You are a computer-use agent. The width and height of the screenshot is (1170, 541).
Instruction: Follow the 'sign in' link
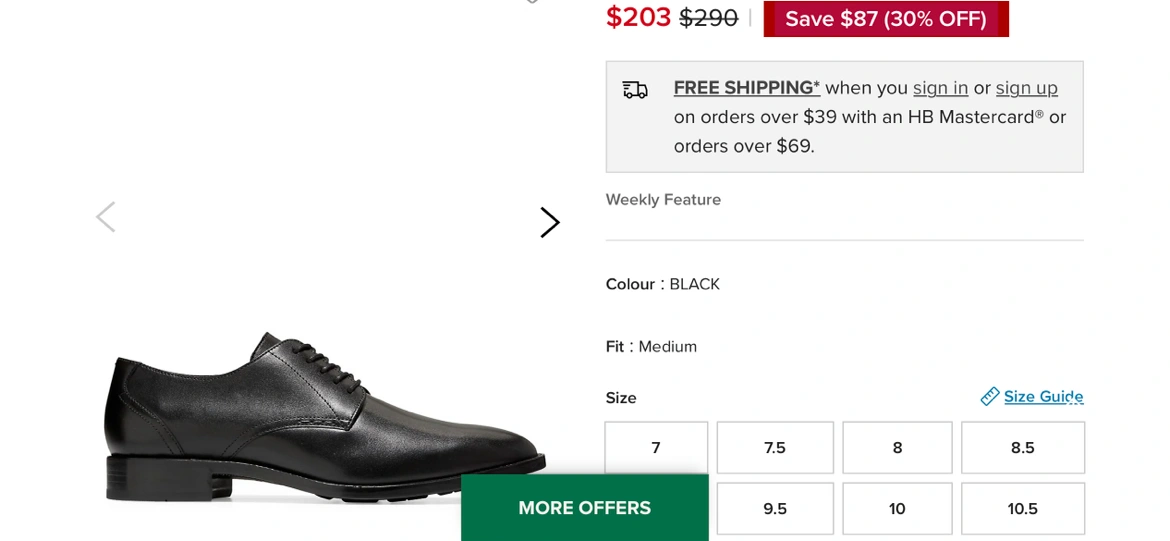point(940,88)
